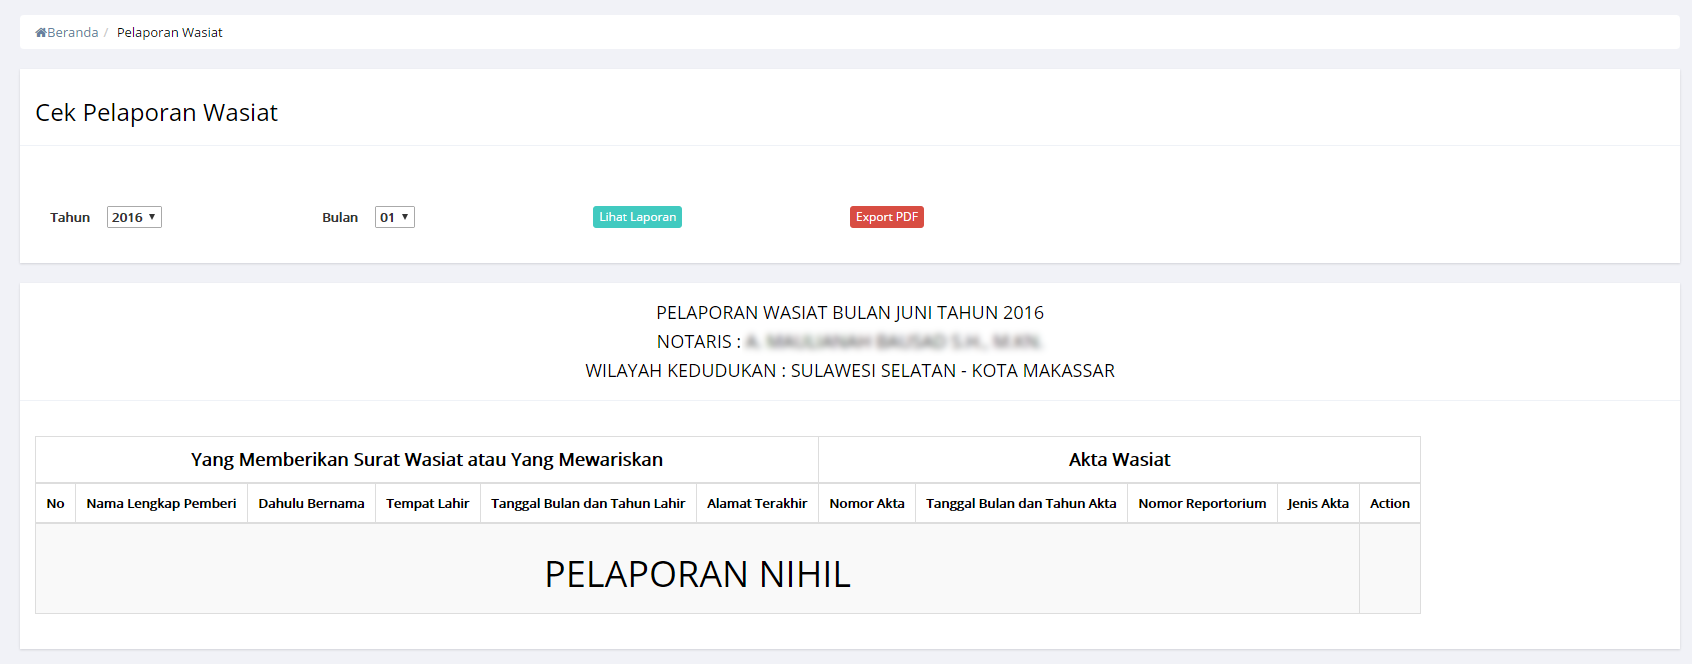Click the Dahulu Bernama column header
This screenshot has width=1692, height=664.
311,503
